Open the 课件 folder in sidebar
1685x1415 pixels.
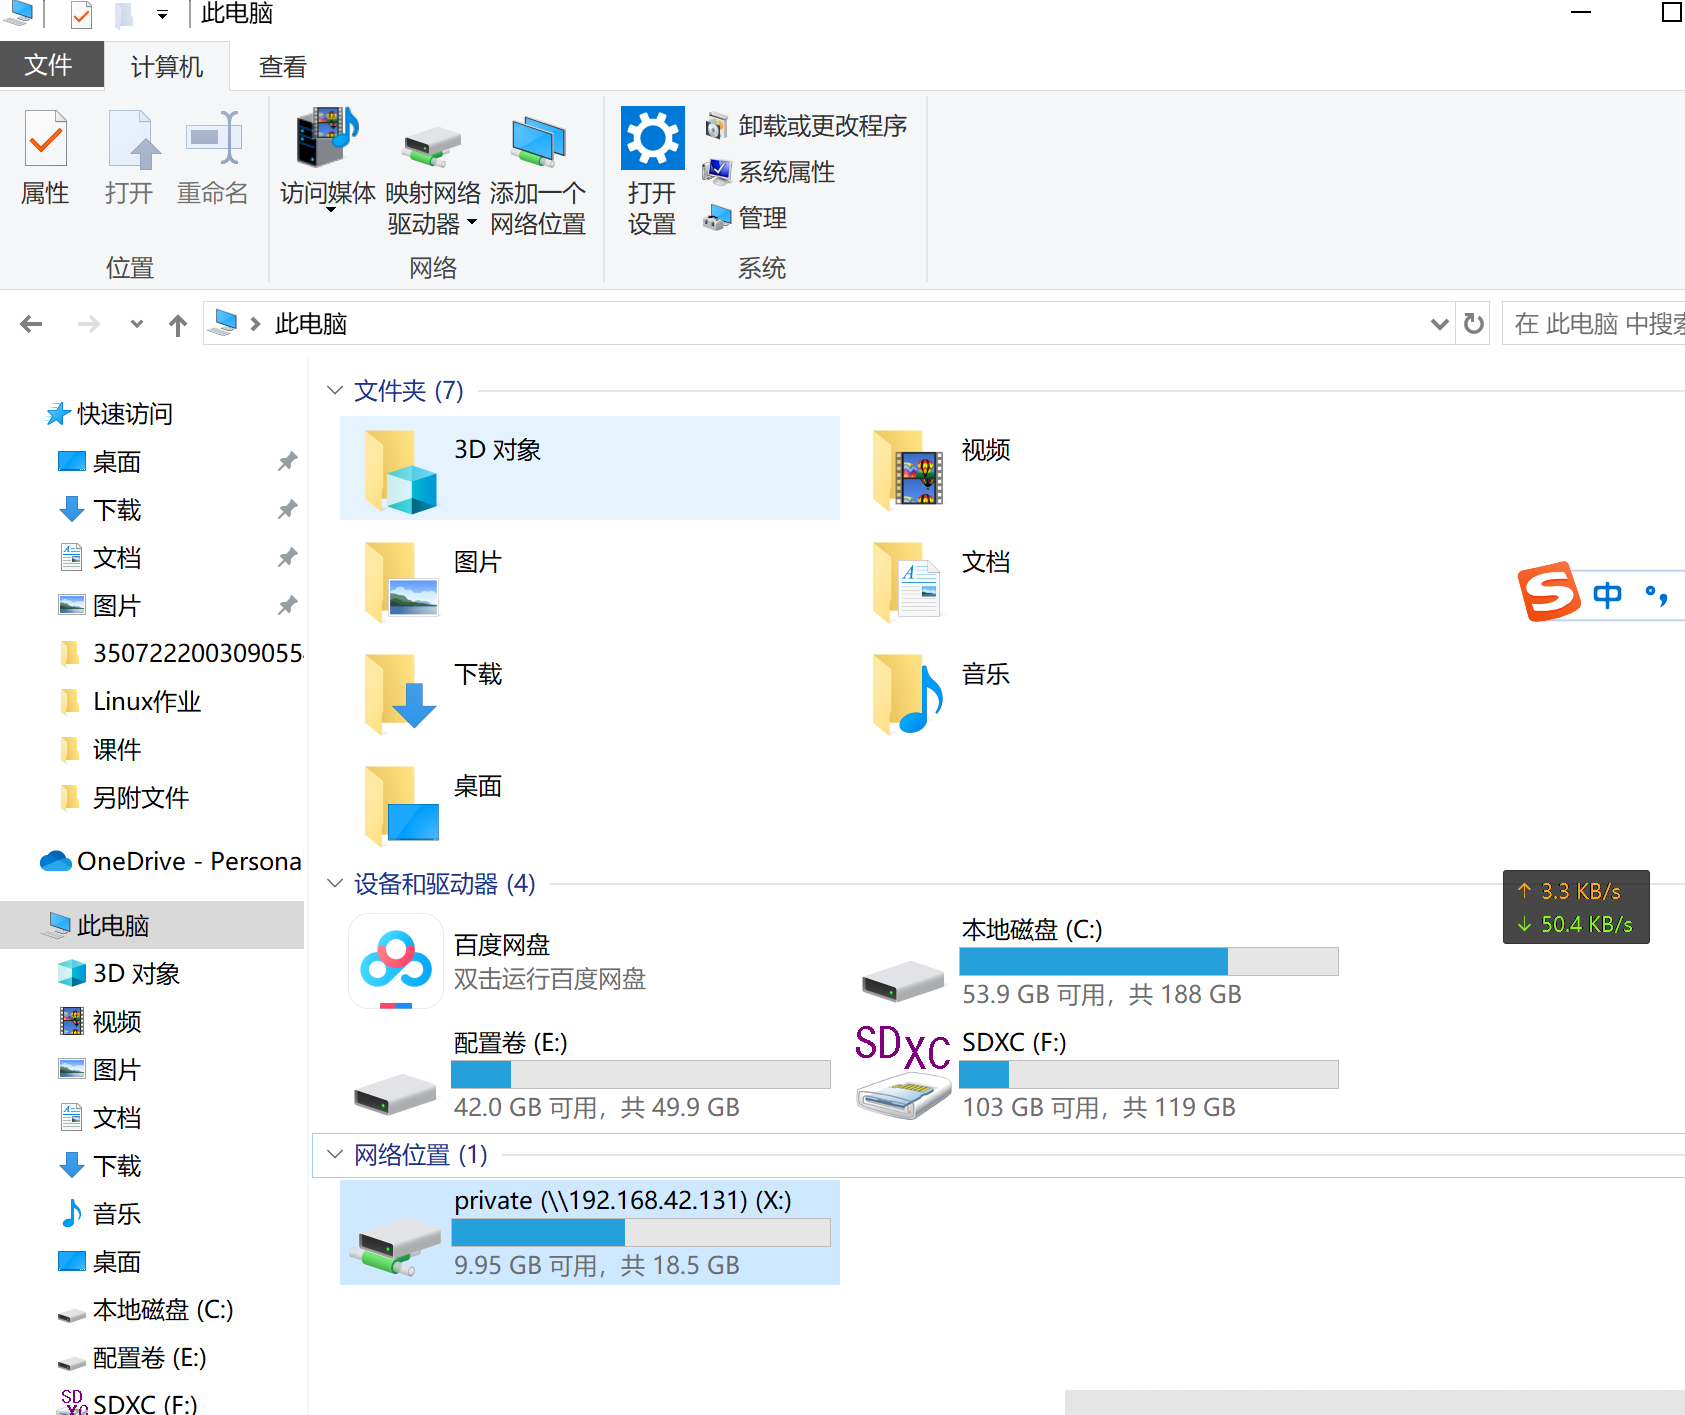117,750
